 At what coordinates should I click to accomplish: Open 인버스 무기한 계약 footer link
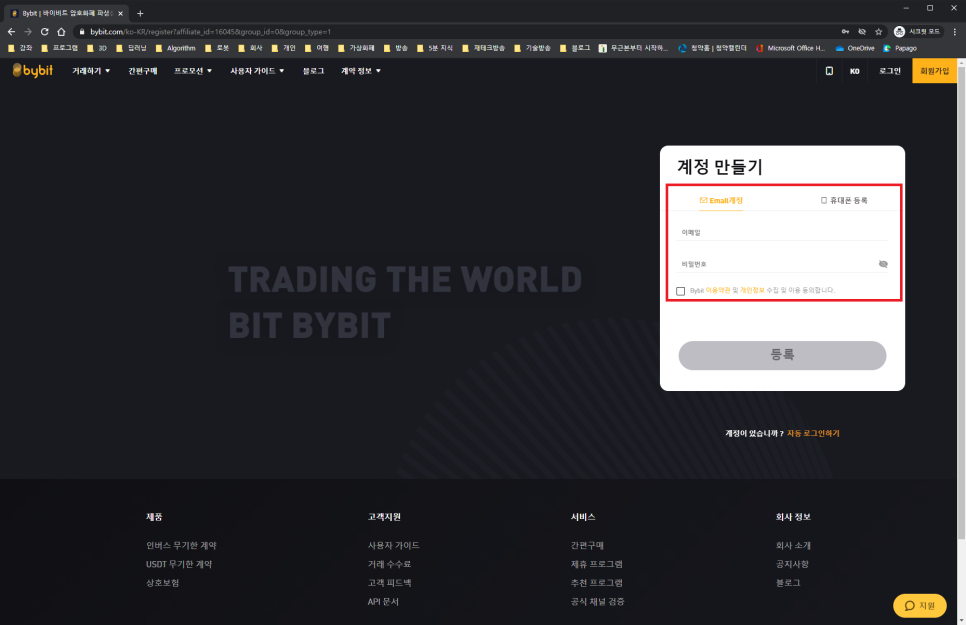pyautogui.click(x=181, y=545)
